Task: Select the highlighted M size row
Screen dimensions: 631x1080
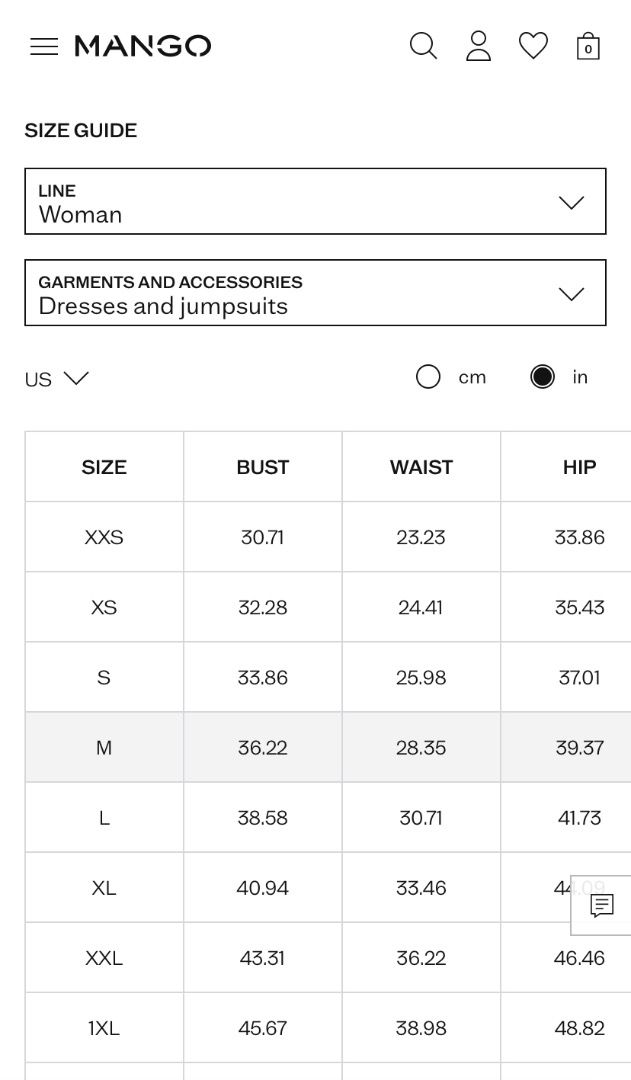Action: pos(328,747)
